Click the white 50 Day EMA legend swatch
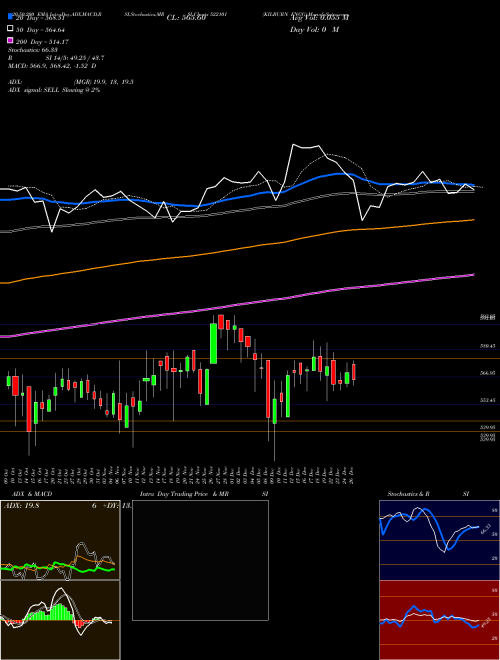 pyautogui.click(x=11, y=29)
